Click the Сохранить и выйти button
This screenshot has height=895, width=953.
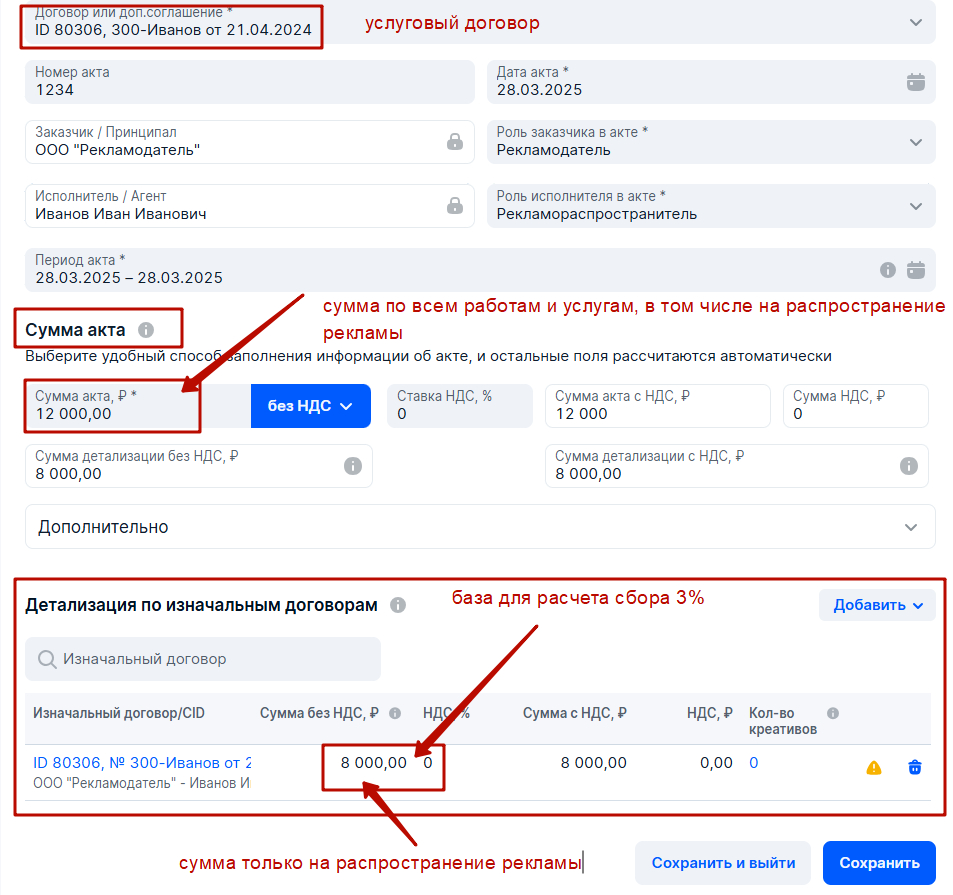[723, 863]
